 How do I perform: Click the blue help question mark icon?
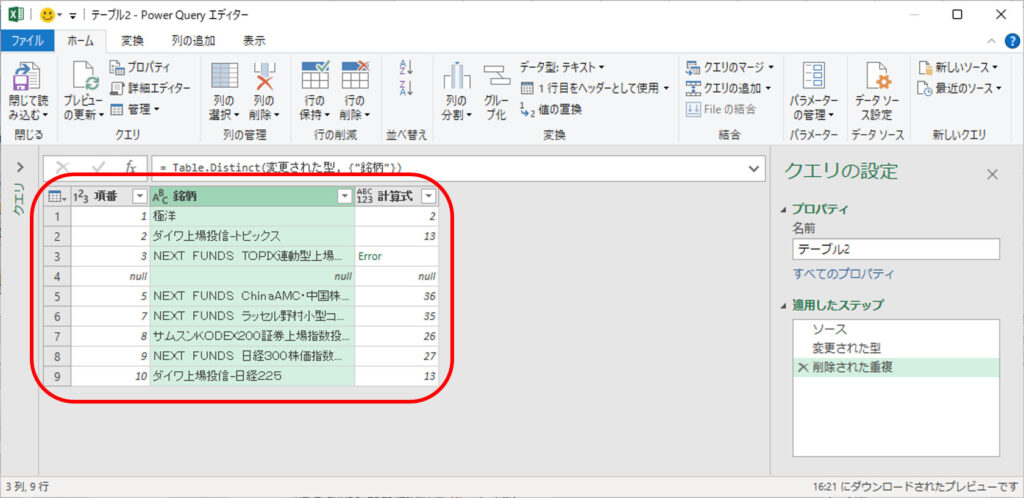pyautogui.click(x=1011, y=41)
